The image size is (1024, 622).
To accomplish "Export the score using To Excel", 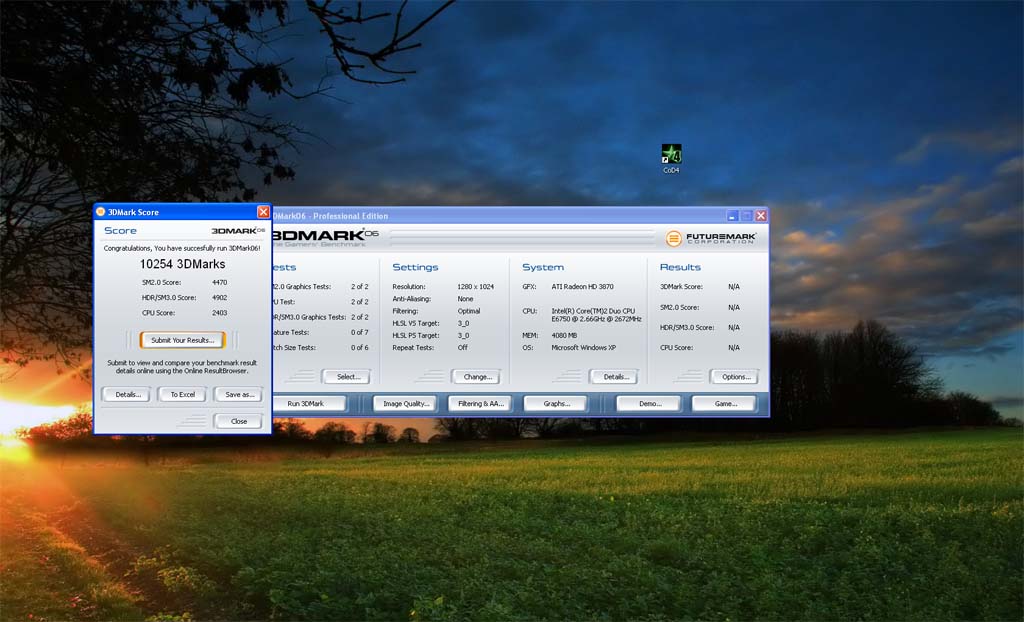I will [182, 394].
